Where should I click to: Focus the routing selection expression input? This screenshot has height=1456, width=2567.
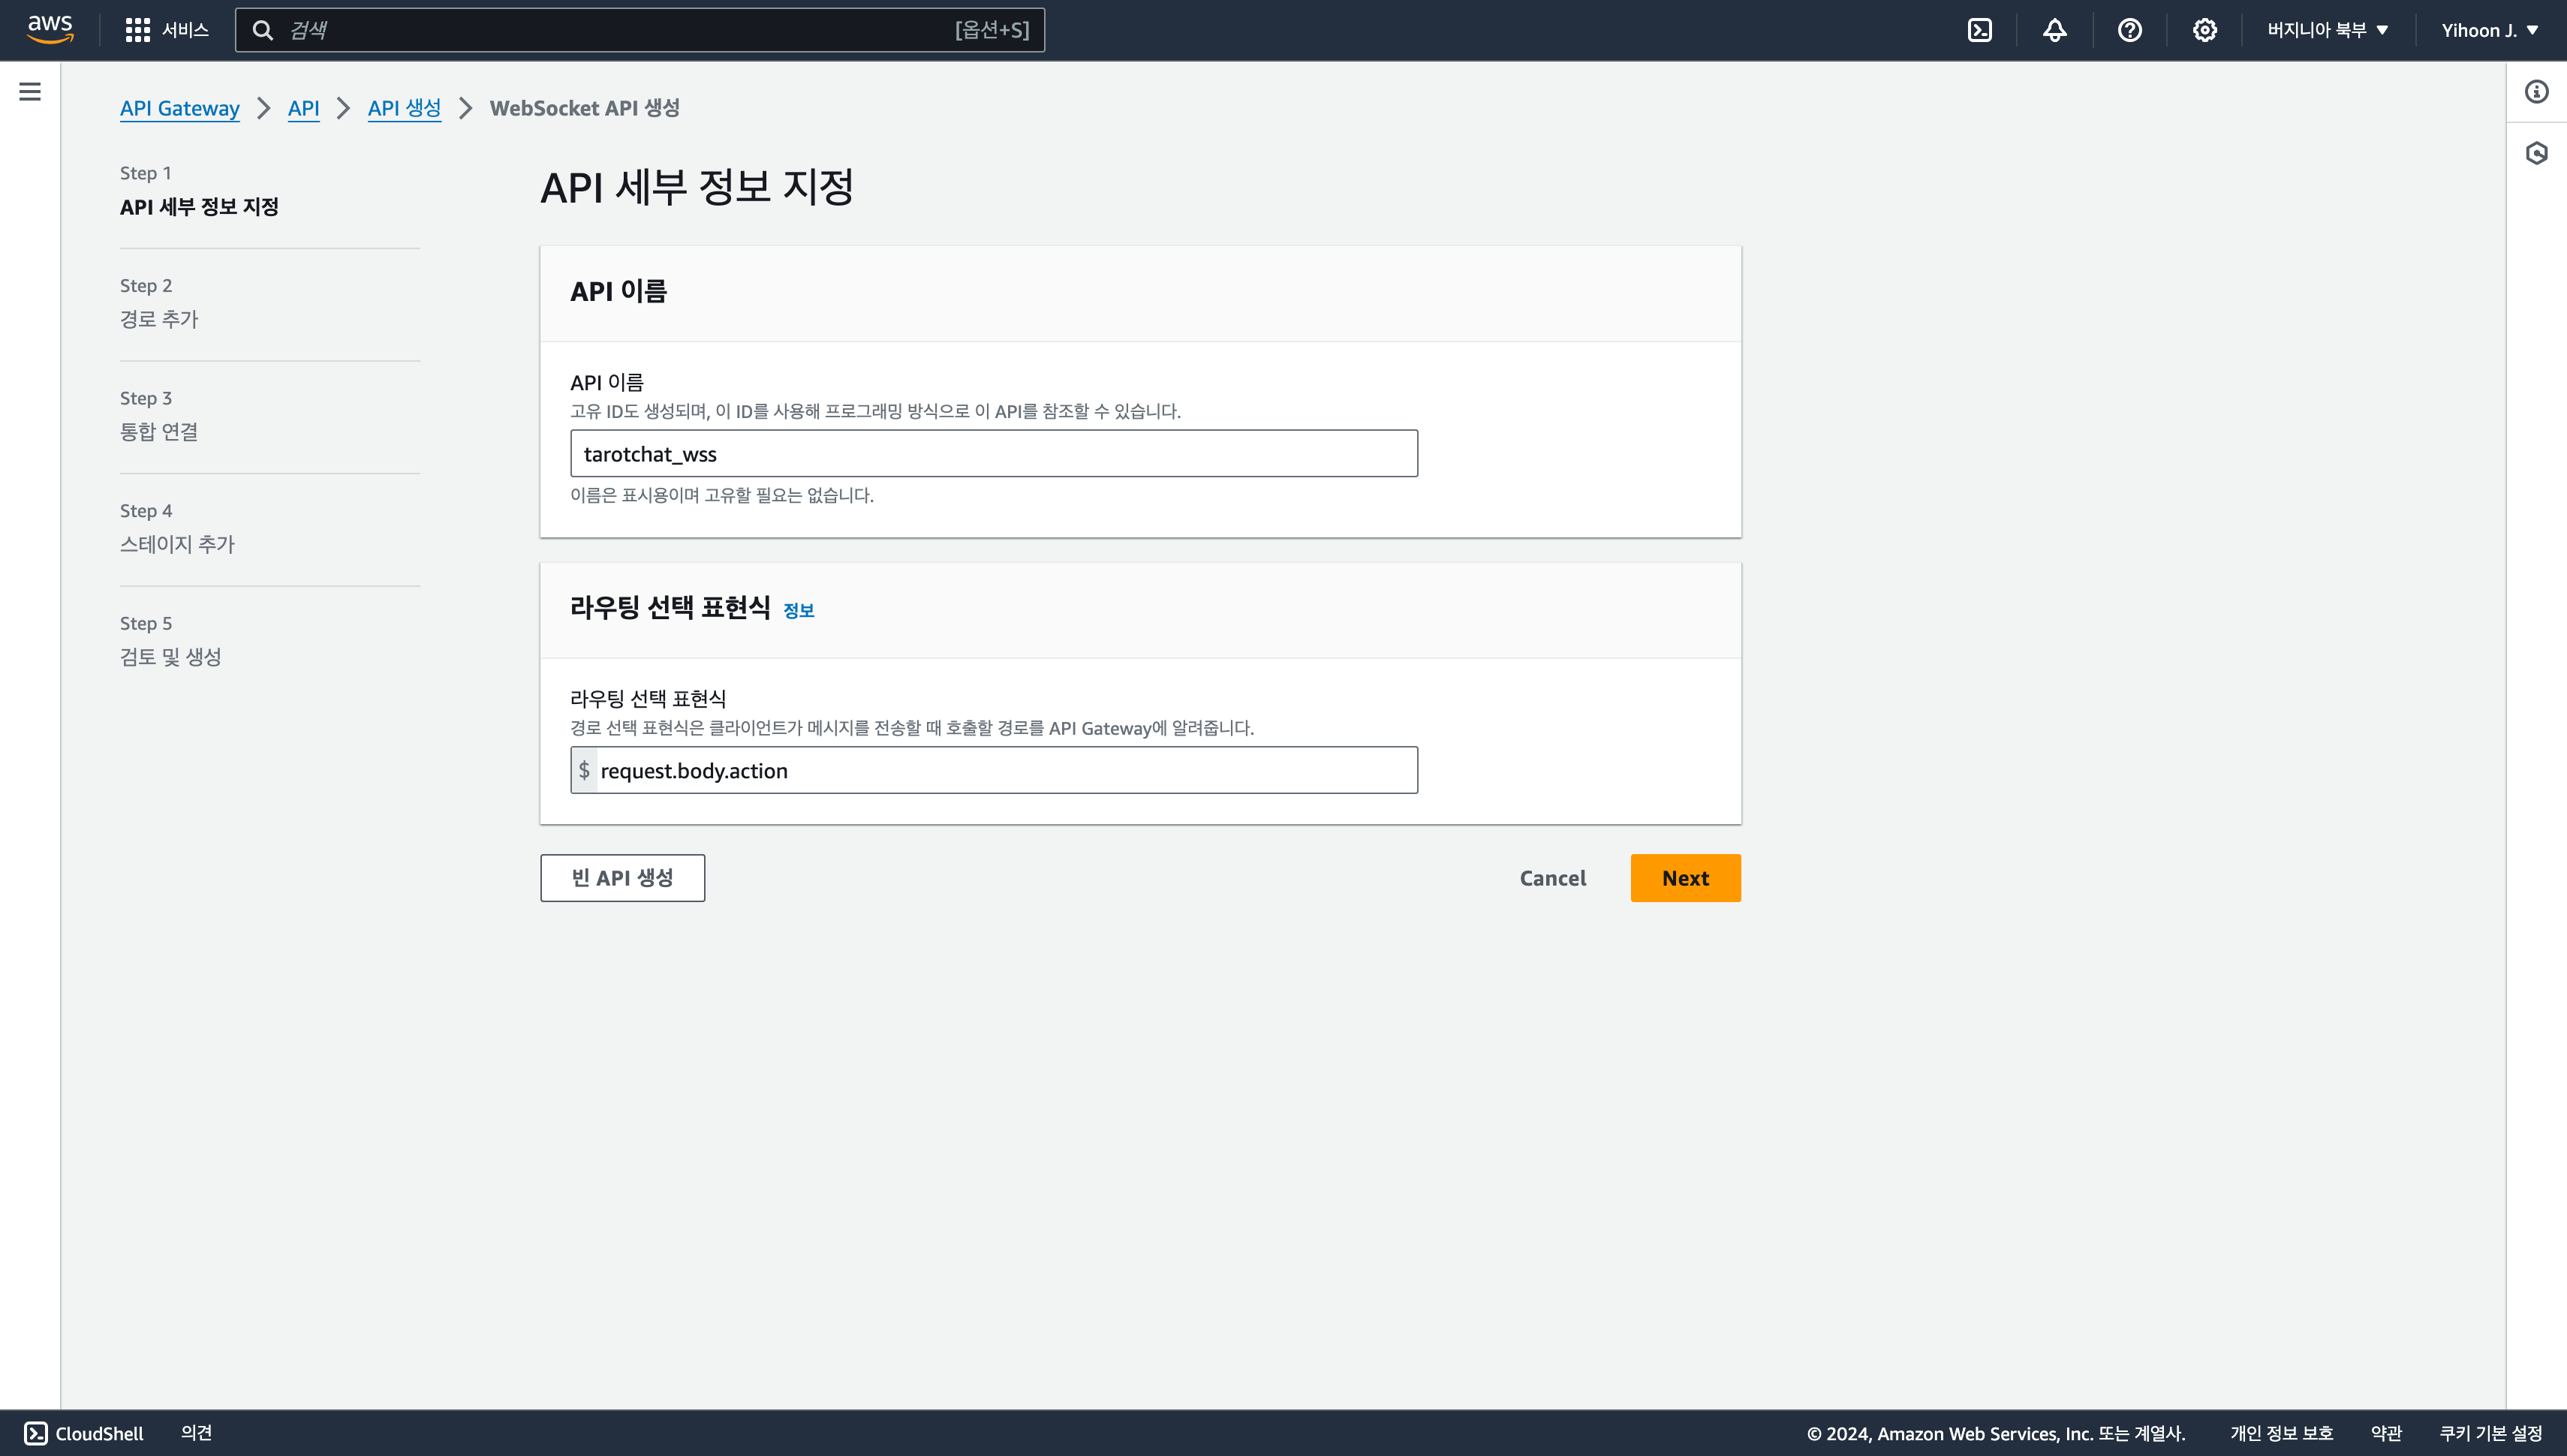pos(1005,770)
